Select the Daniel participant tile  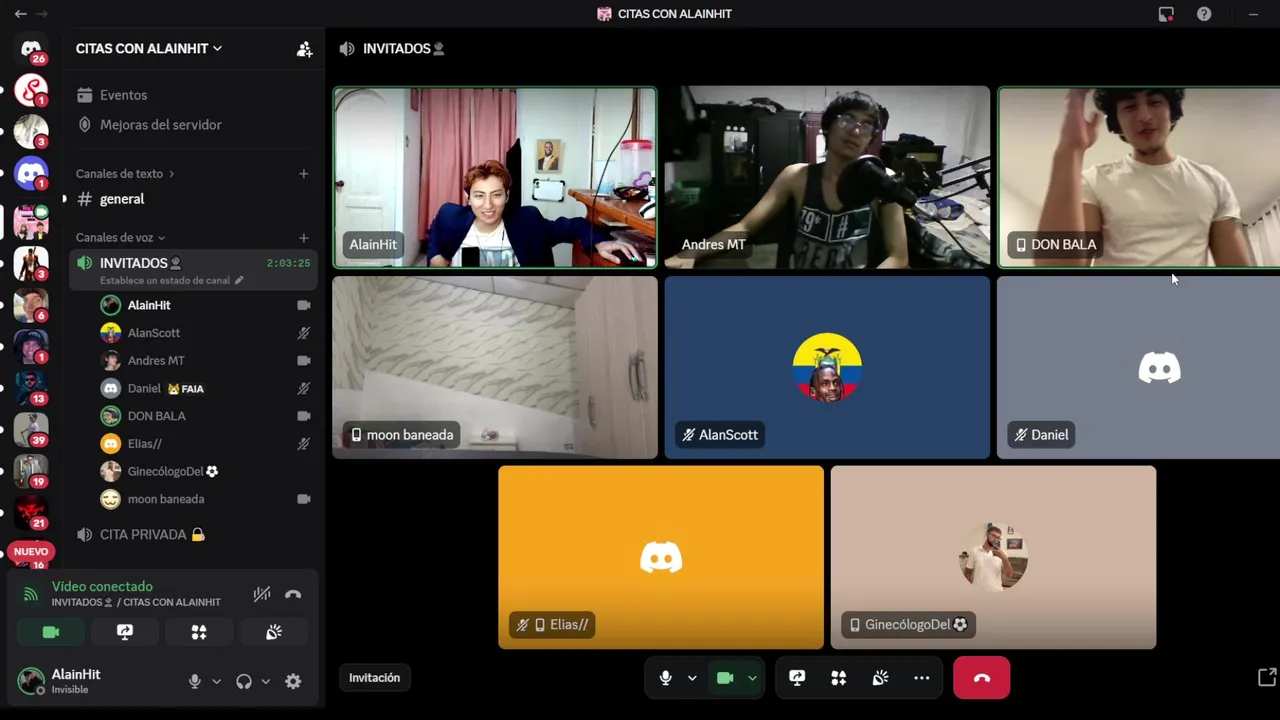click(1139, 368)
